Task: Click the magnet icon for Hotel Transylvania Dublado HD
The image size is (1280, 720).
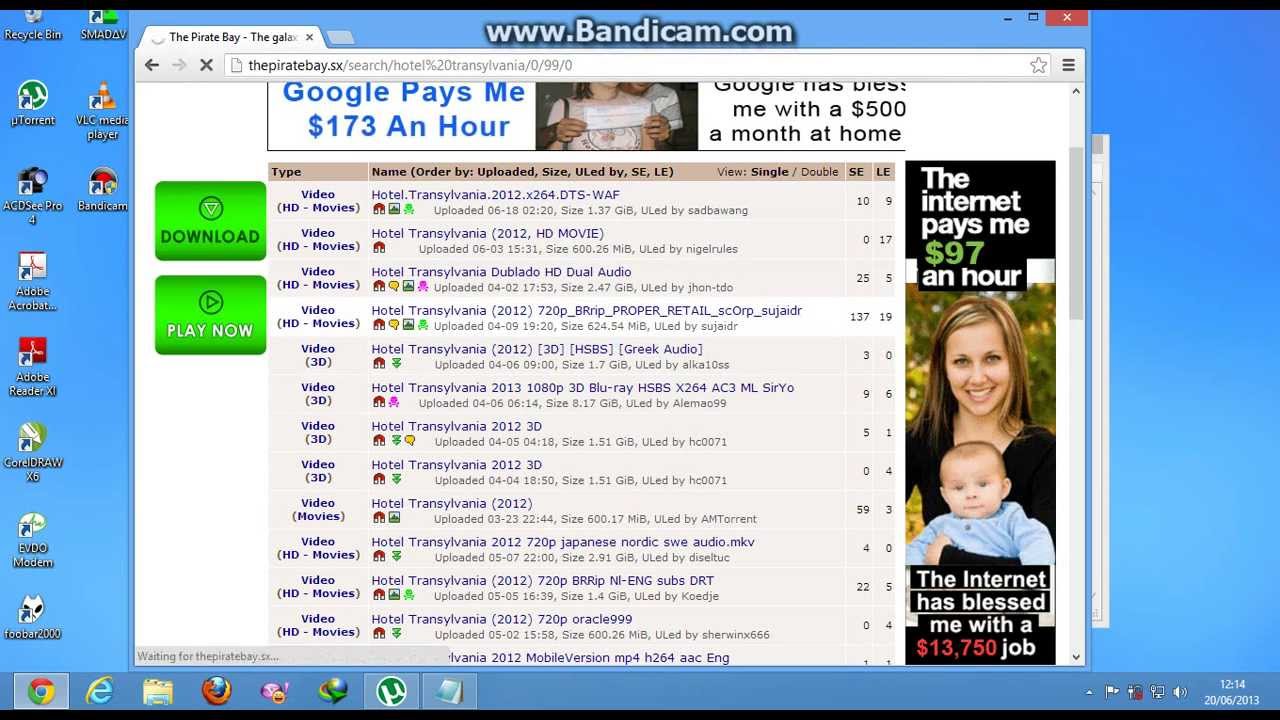Action: click(379, 287)
